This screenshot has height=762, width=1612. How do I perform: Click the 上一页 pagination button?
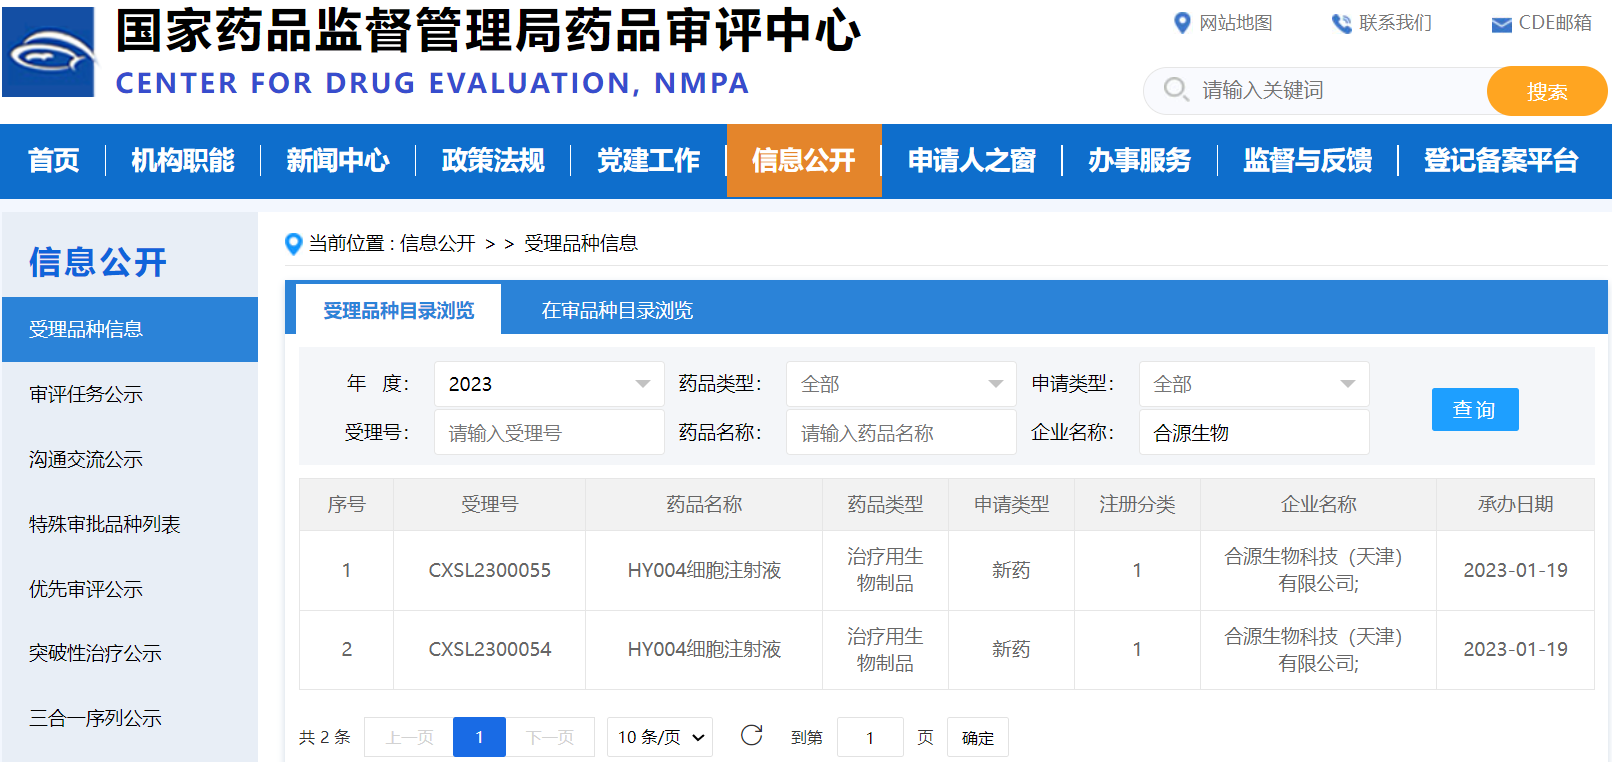[409, 737]
